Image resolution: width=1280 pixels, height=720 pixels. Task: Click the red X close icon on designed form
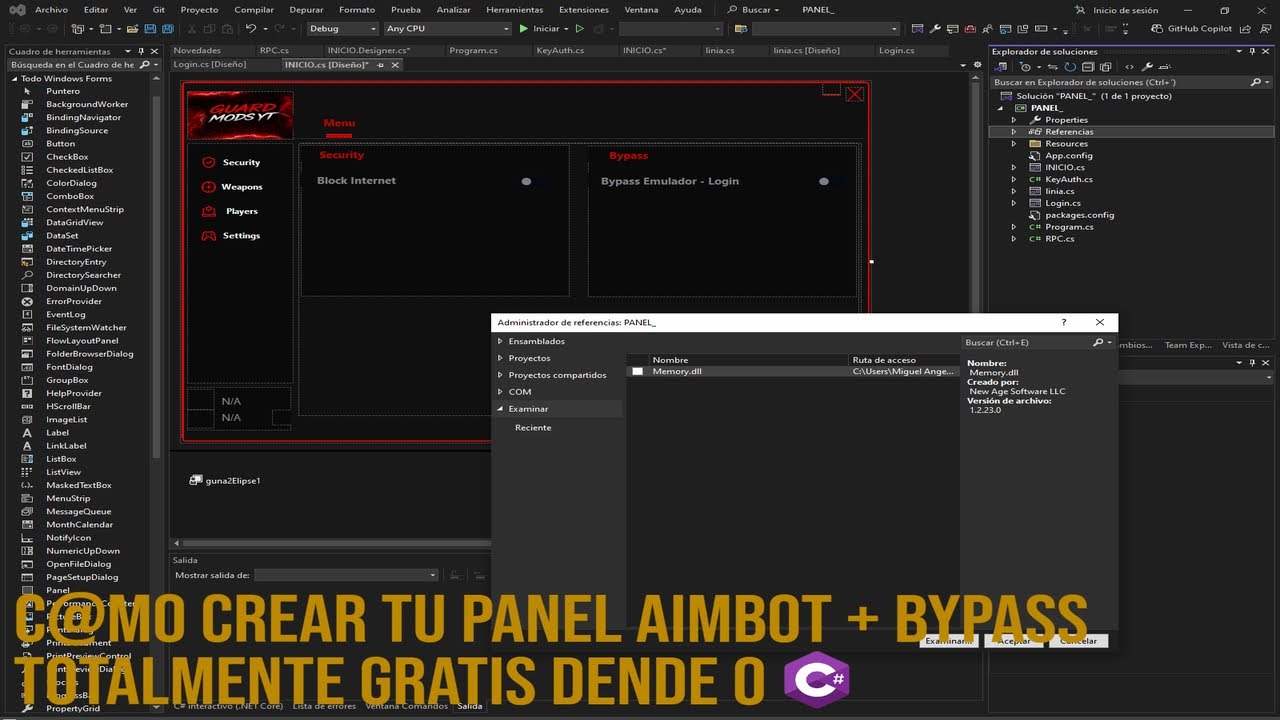[x=854, y=94]
